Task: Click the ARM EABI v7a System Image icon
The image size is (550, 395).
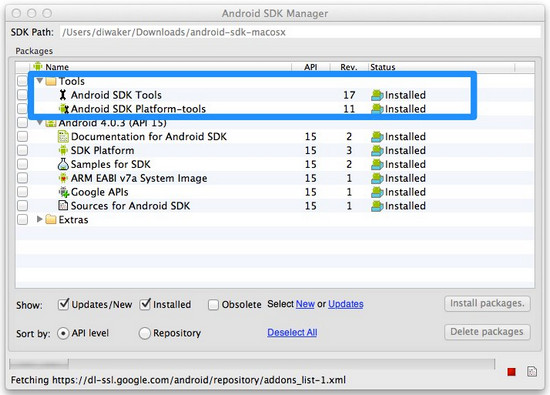Action: pyautogui.click(x=63, y=178)
